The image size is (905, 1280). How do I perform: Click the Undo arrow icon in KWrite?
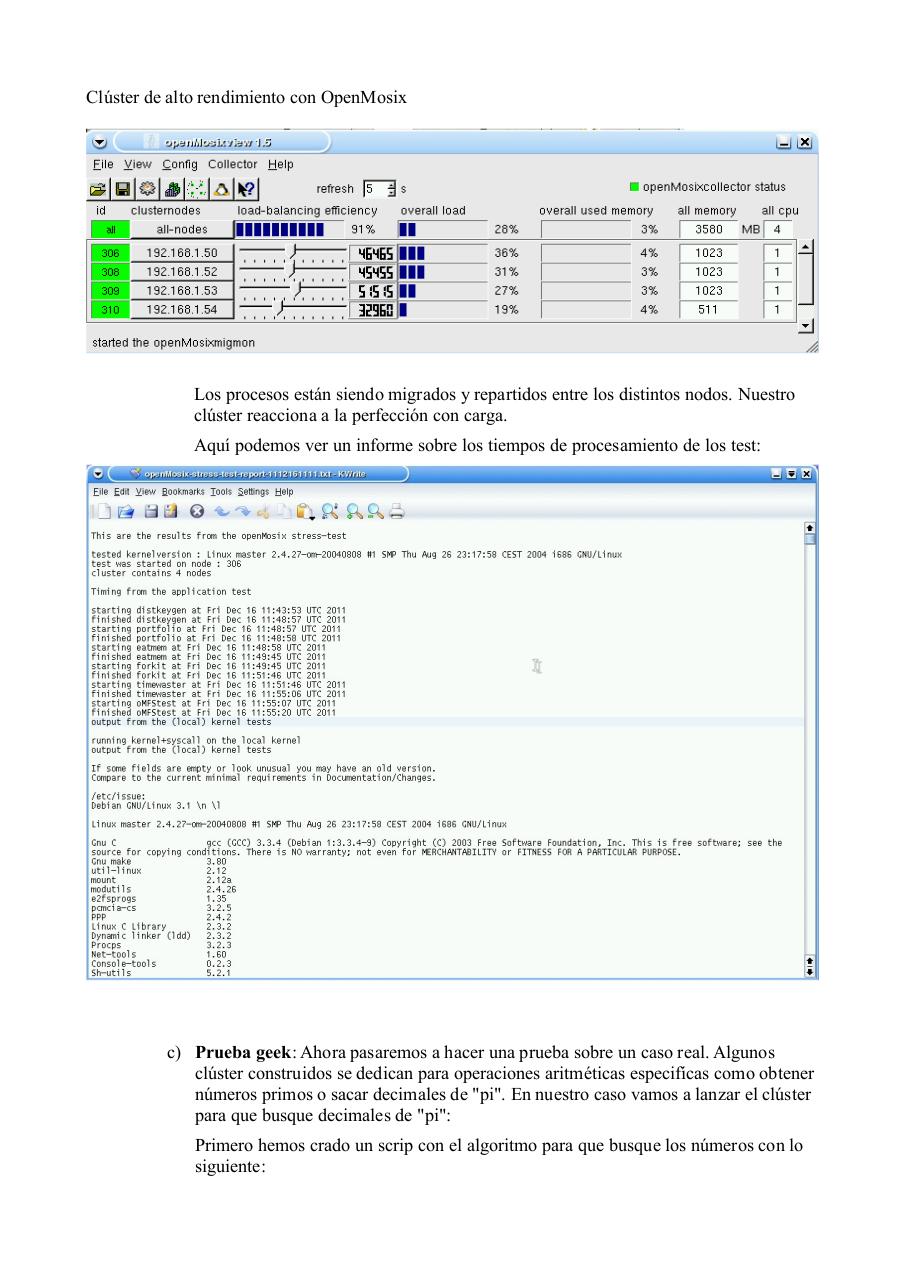point(221,511)
